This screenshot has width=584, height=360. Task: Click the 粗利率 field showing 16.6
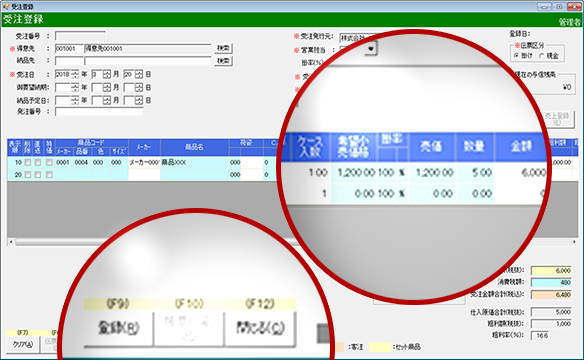click(541, 335)
